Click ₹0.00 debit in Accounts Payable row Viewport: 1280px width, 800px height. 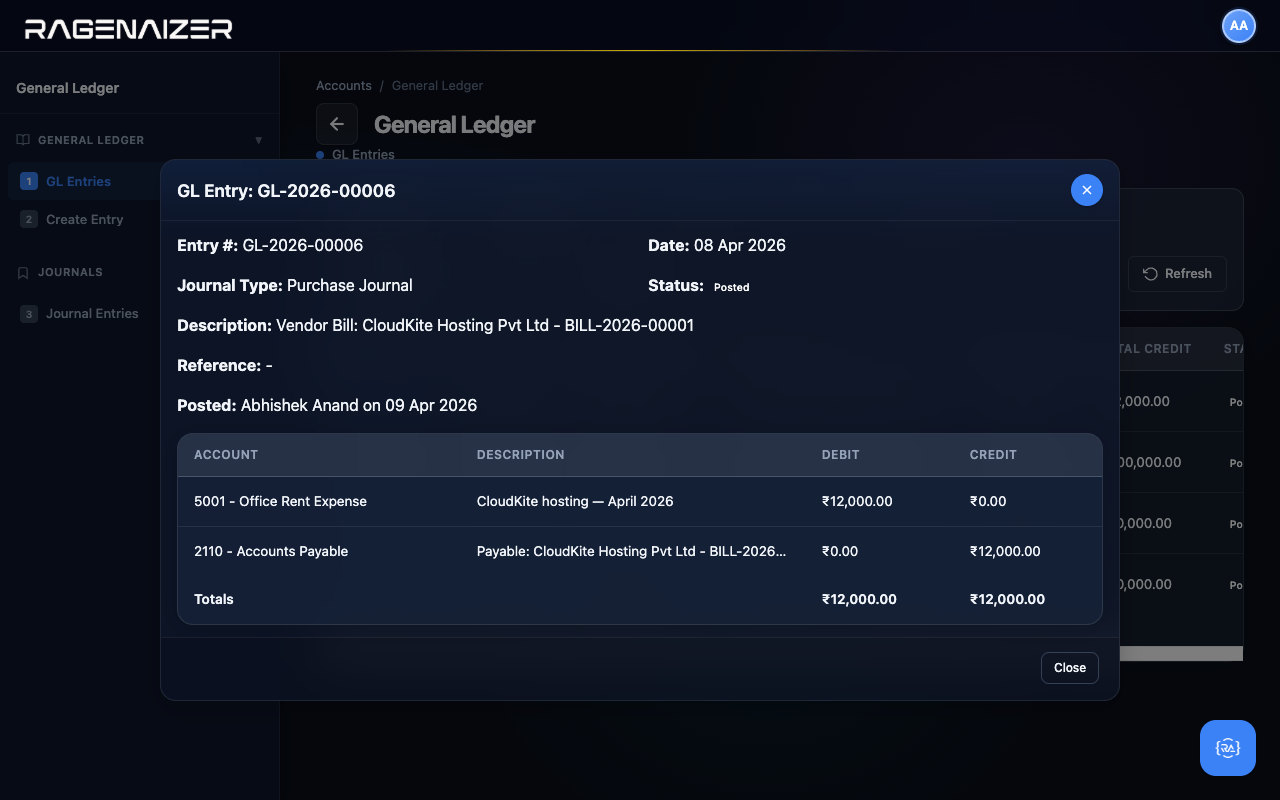click(840, 551)
